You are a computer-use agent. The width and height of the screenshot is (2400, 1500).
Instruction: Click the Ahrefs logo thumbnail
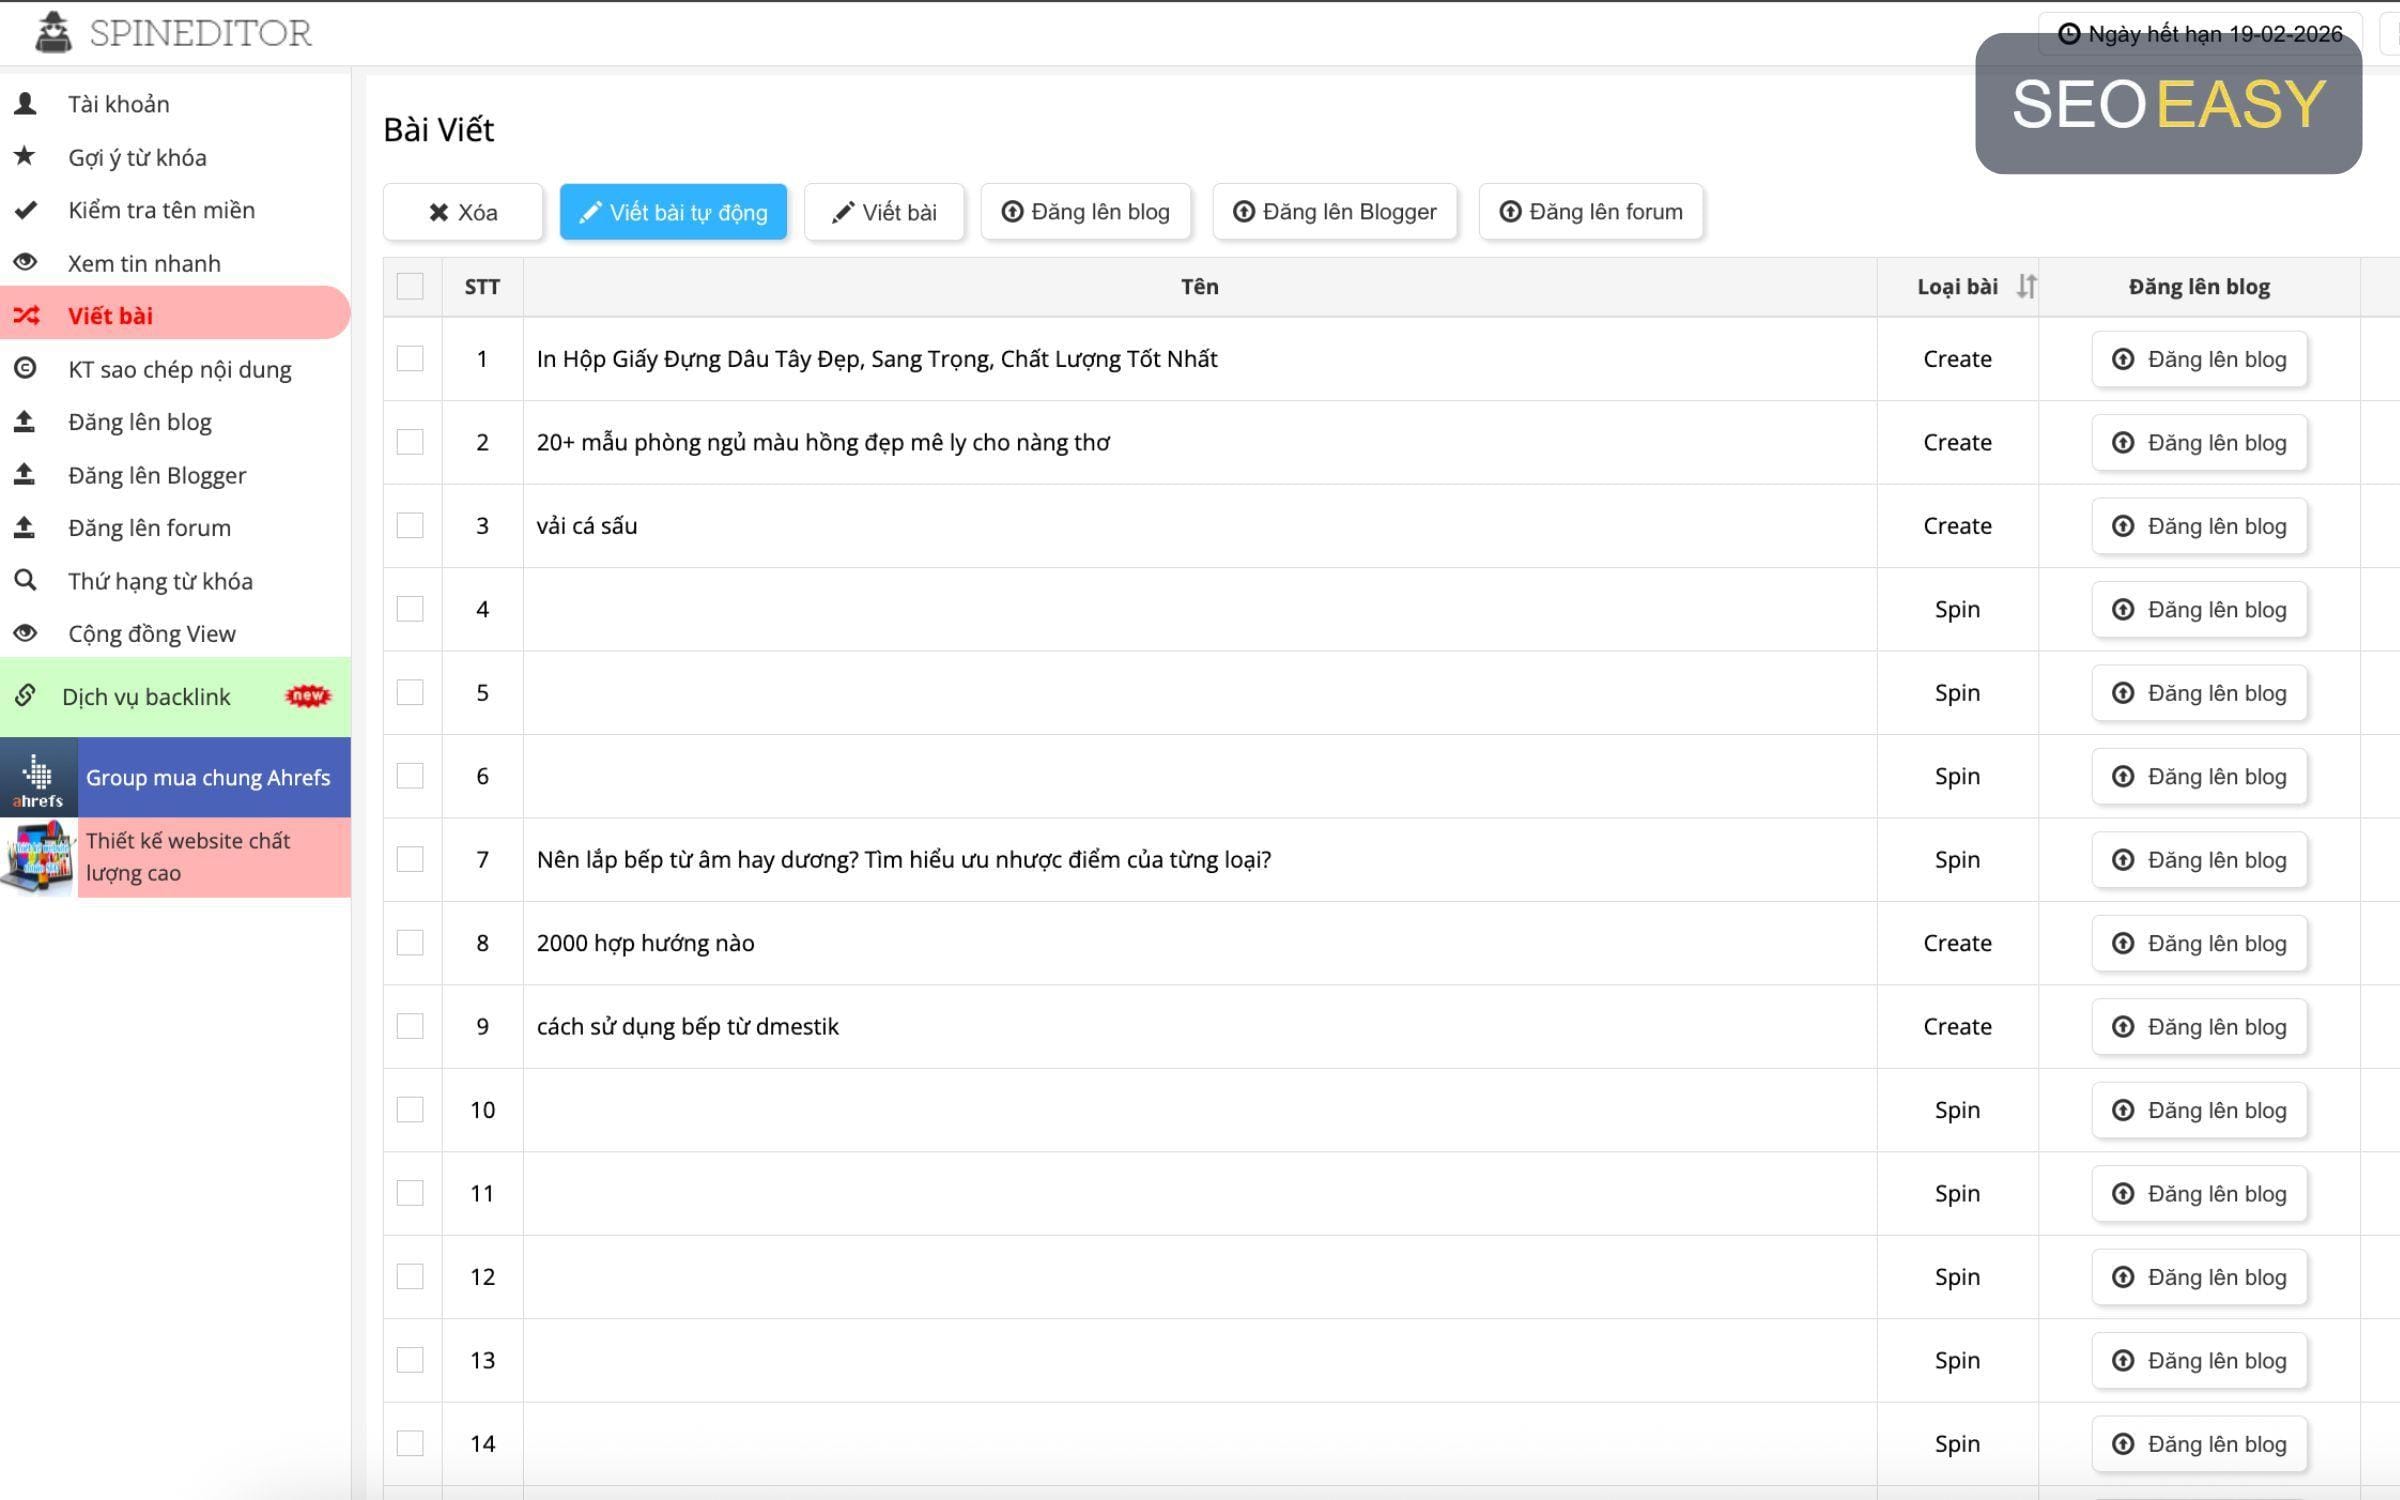[x=38, y=778]
